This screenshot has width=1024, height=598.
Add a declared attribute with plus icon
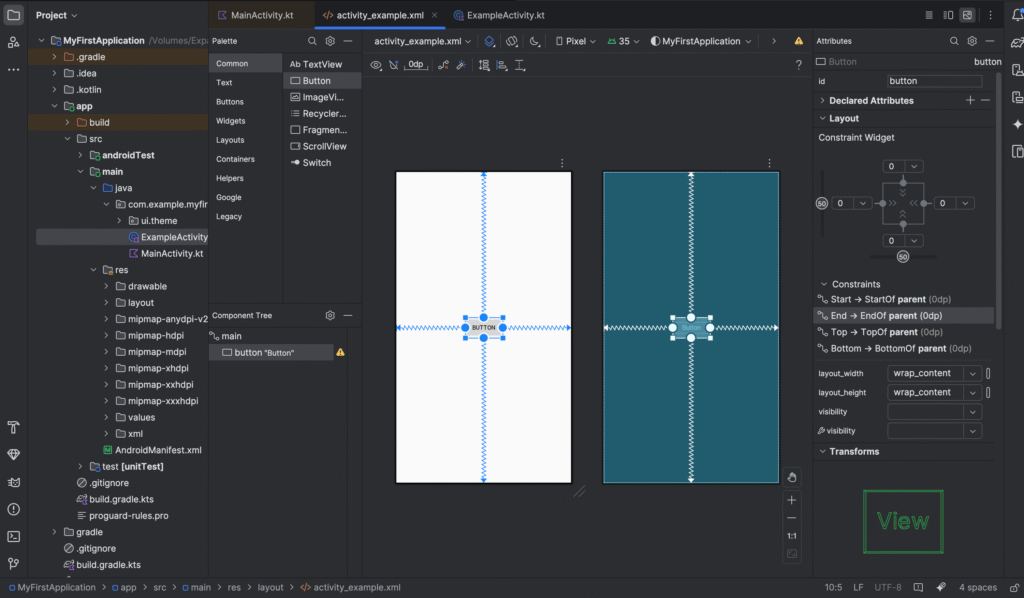point(970,100)
